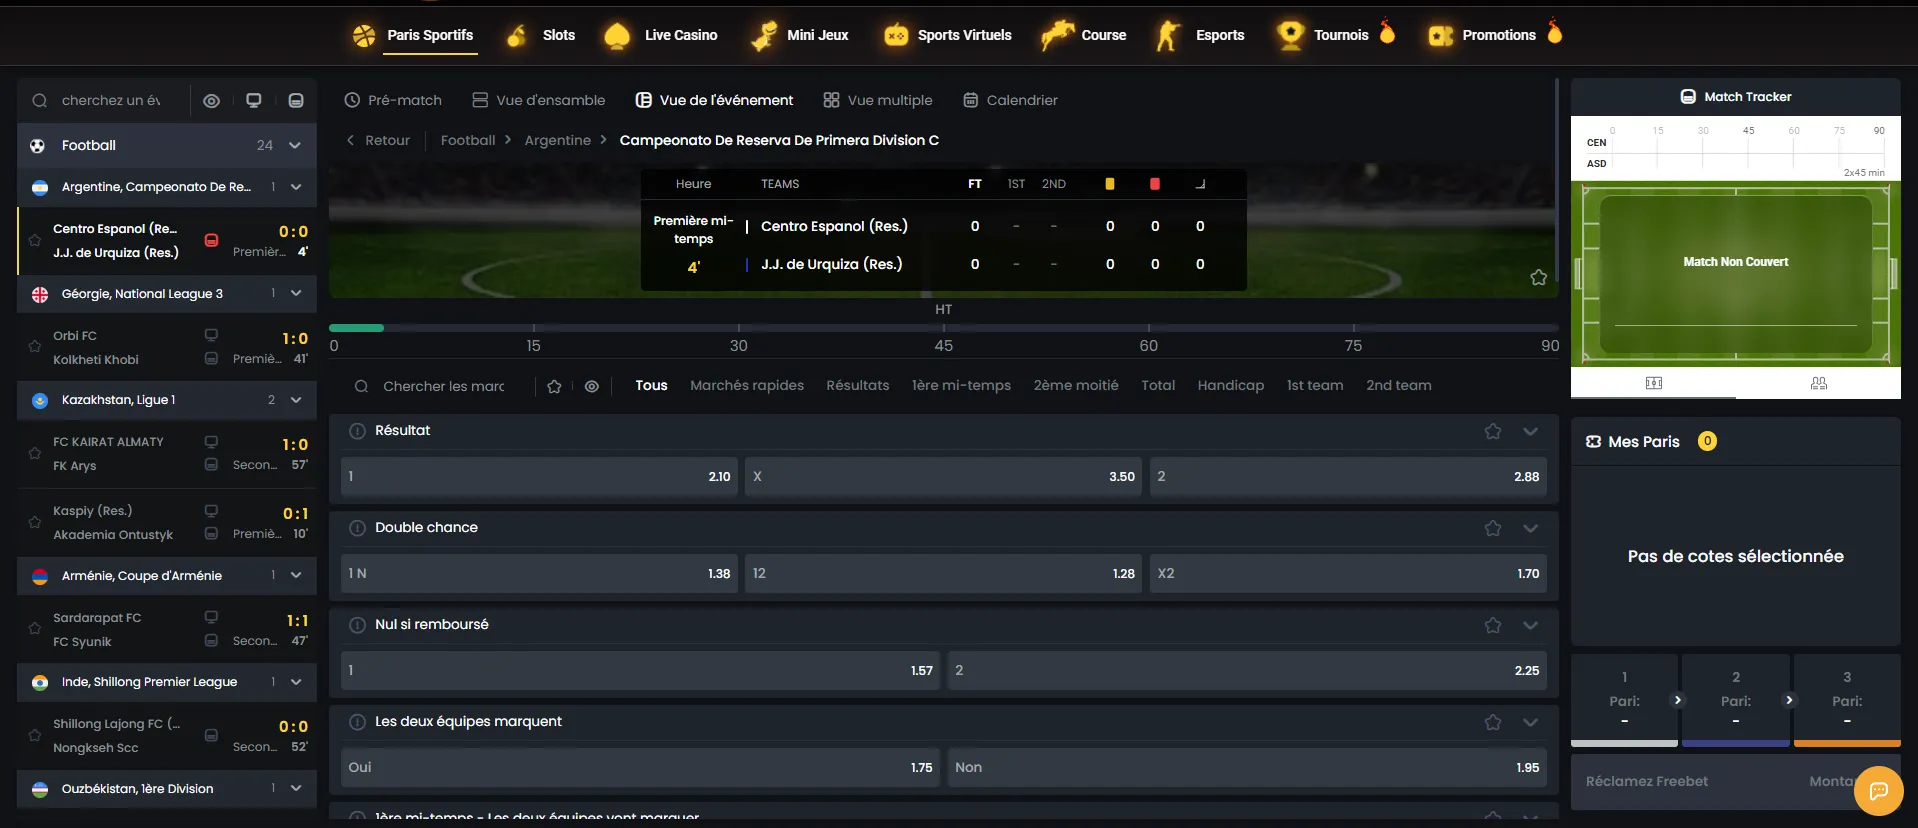Open the live chat bubble
Viewport: 1918px width, 828px height.
pyautogui.click(x=1879, y=791)
